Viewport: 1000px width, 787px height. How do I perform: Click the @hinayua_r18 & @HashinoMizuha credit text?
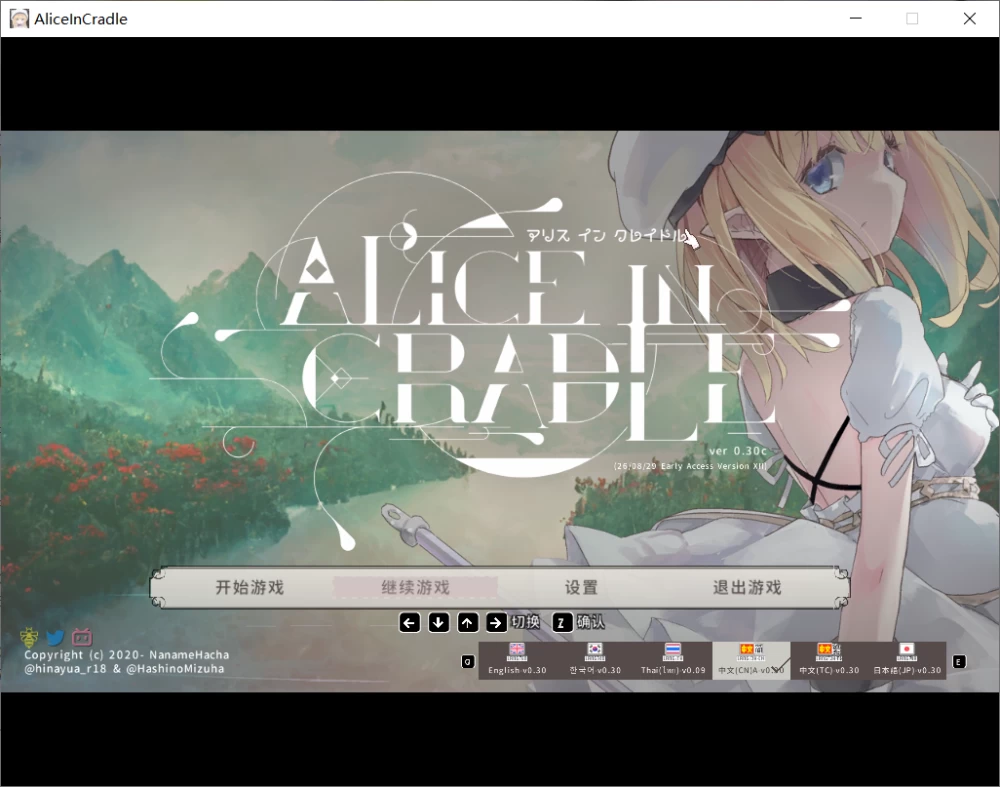click(x=124, y=669)
